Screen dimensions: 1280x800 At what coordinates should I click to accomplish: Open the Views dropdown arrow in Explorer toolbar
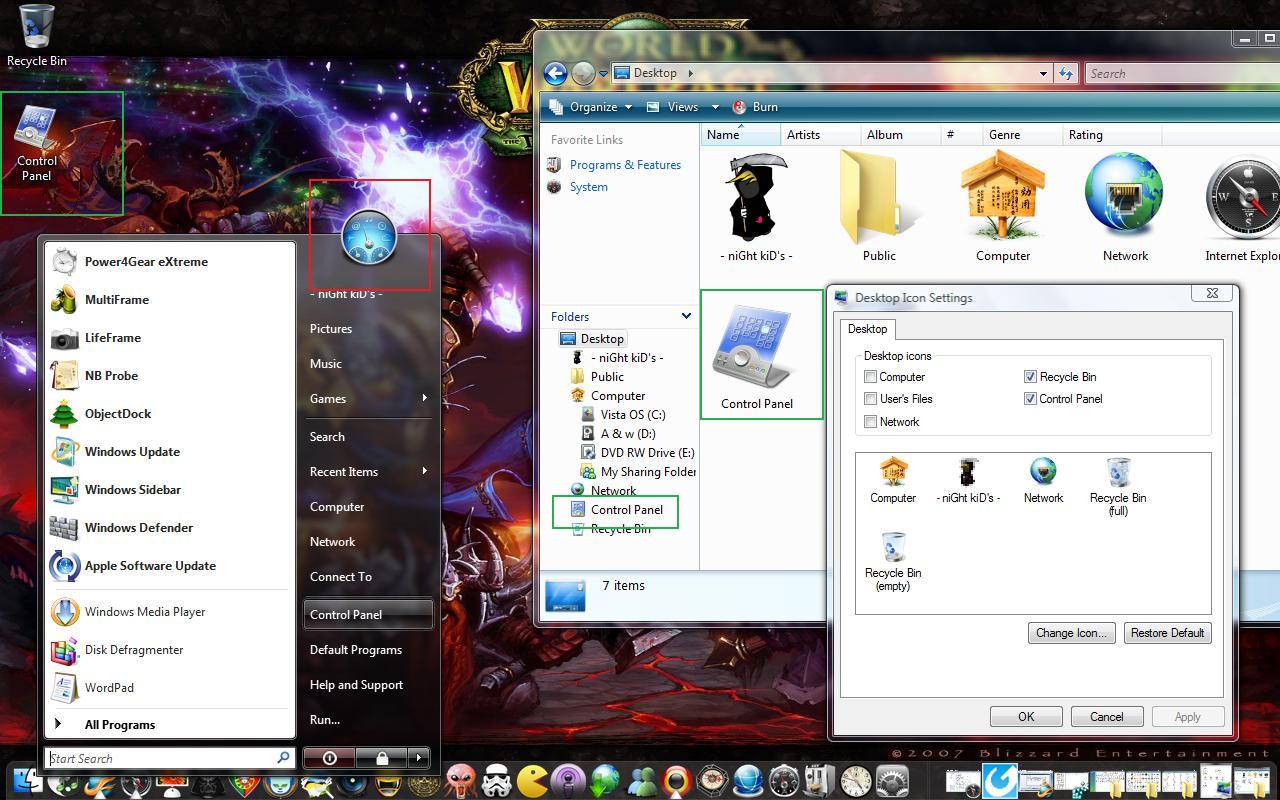(715, 107)
